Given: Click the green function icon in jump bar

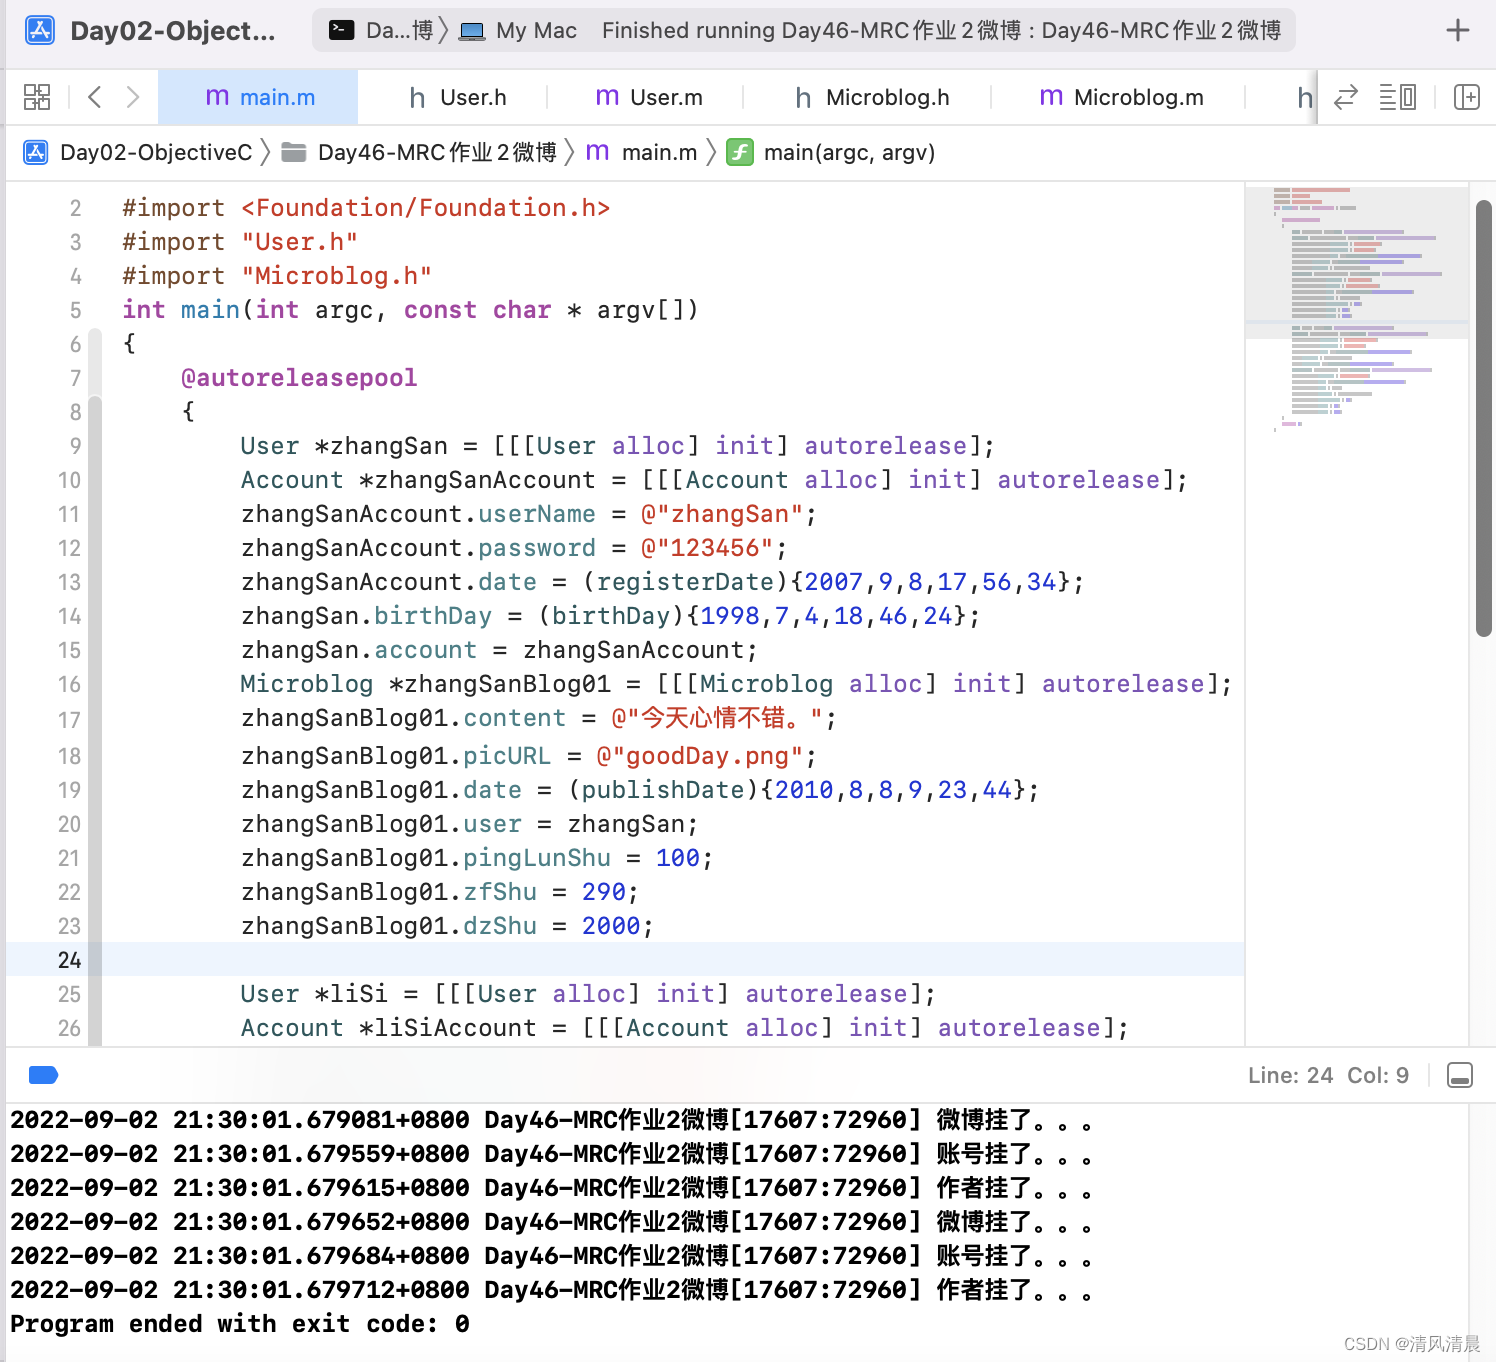Looking at the screenshot, I should click(740, 152).
